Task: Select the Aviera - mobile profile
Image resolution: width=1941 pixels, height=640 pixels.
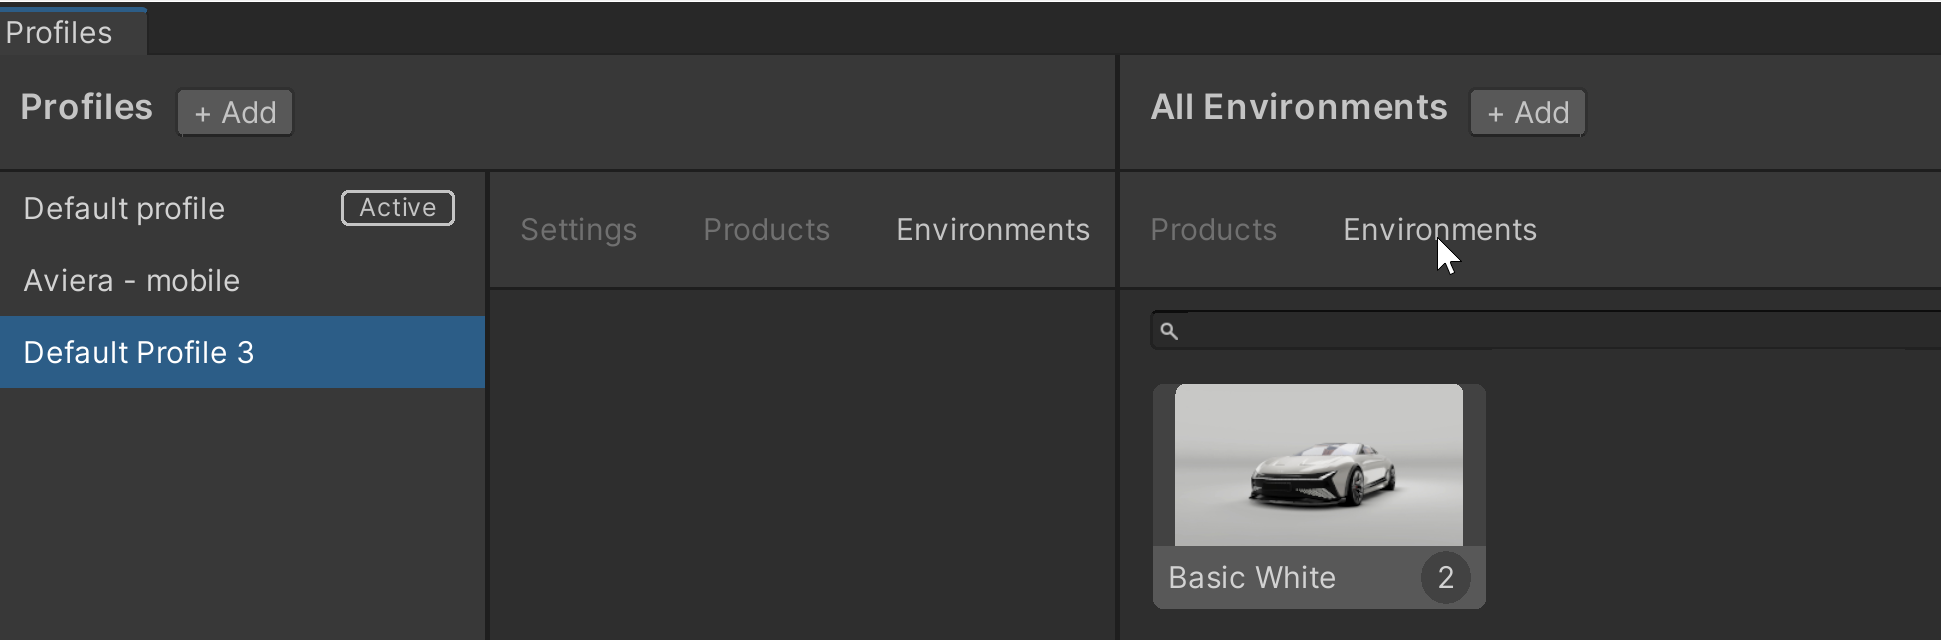Action: pos(132,280)
